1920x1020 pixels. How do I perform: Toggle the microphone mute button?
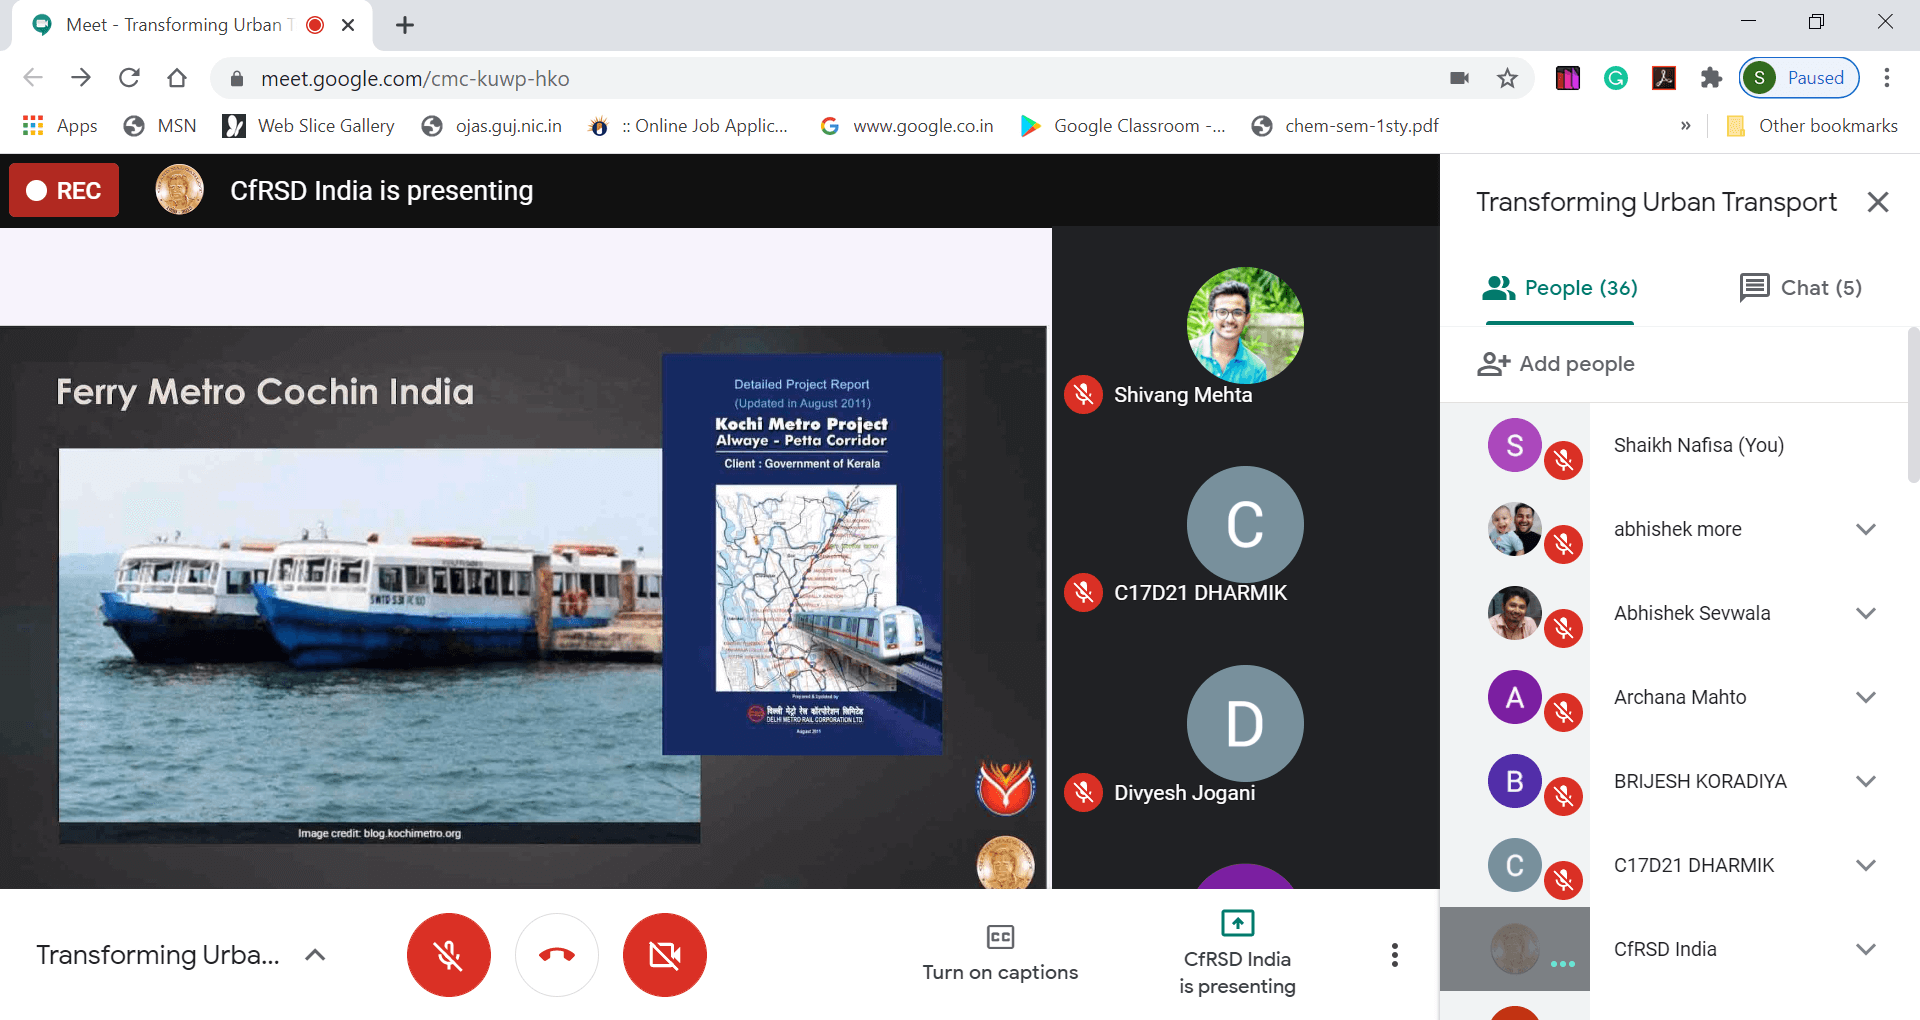coord(449,955)
